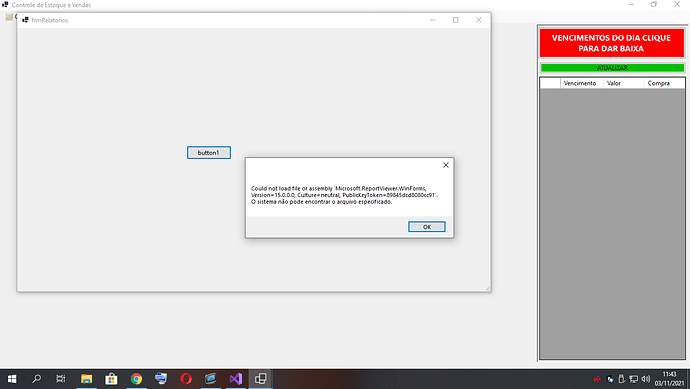Screen dimensions: 690x389
Task: Open Microsoft Store taskbar icon
Action: pos(111,379)
